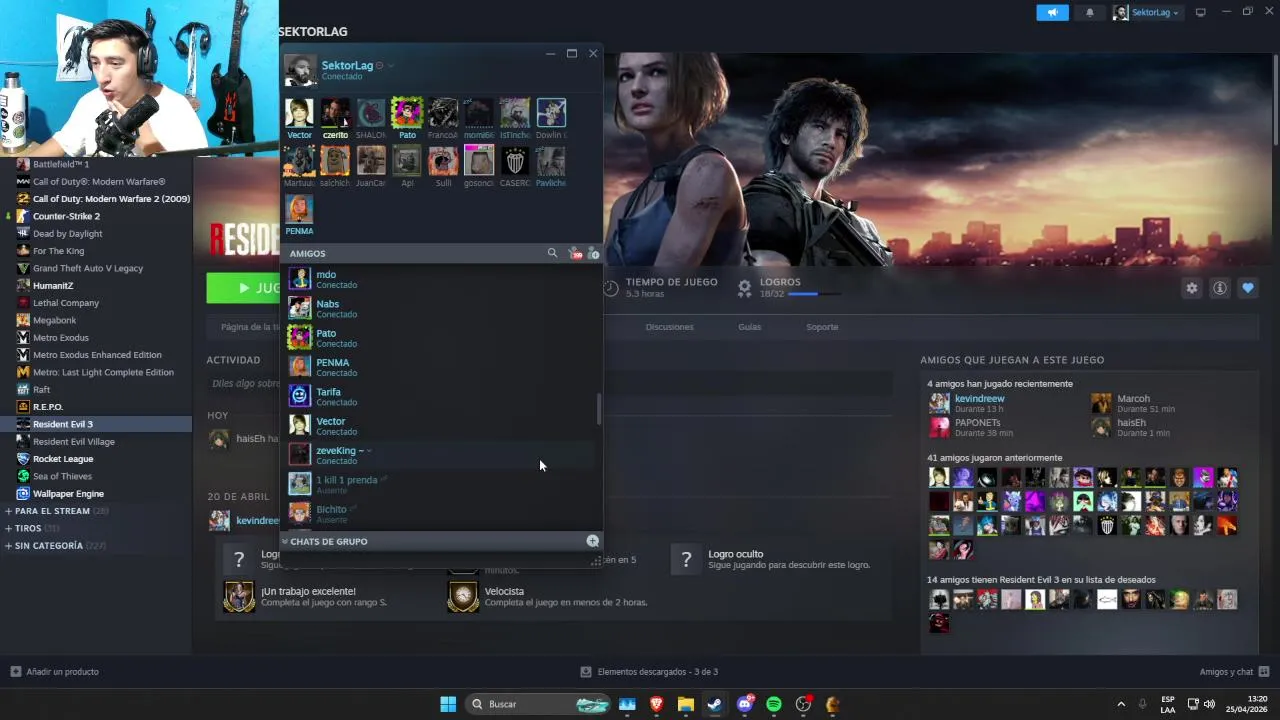
Task: Click the Amigos y chat icon
Action: click(1264, 671)
